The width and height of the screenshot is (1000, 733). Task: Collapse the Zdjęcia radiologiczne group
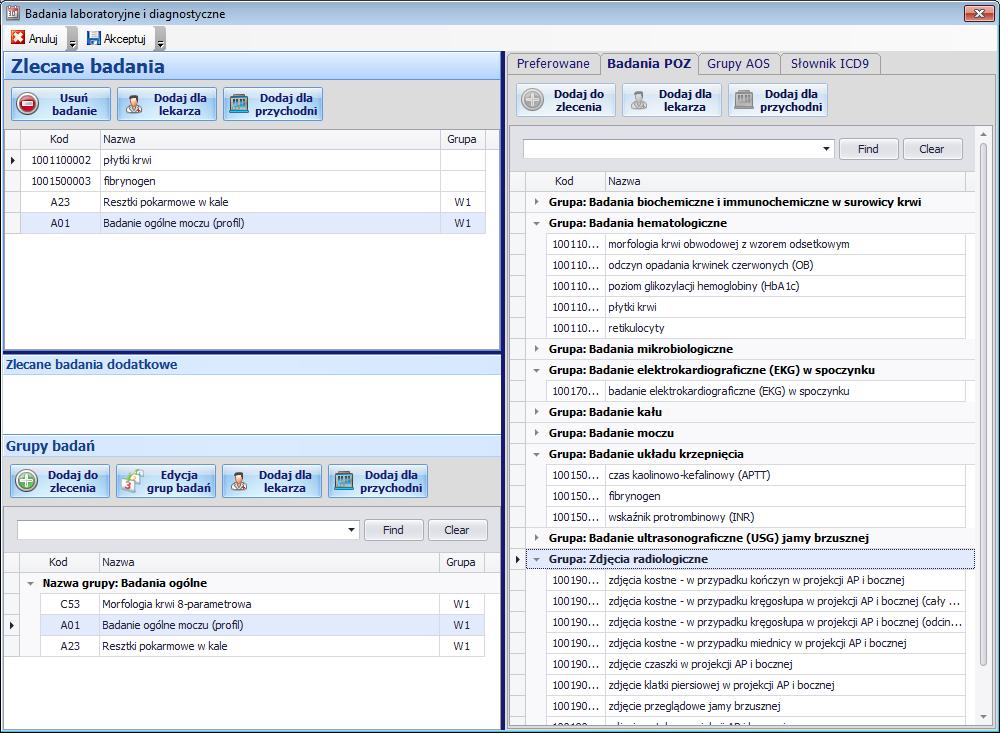coord(536,559)
